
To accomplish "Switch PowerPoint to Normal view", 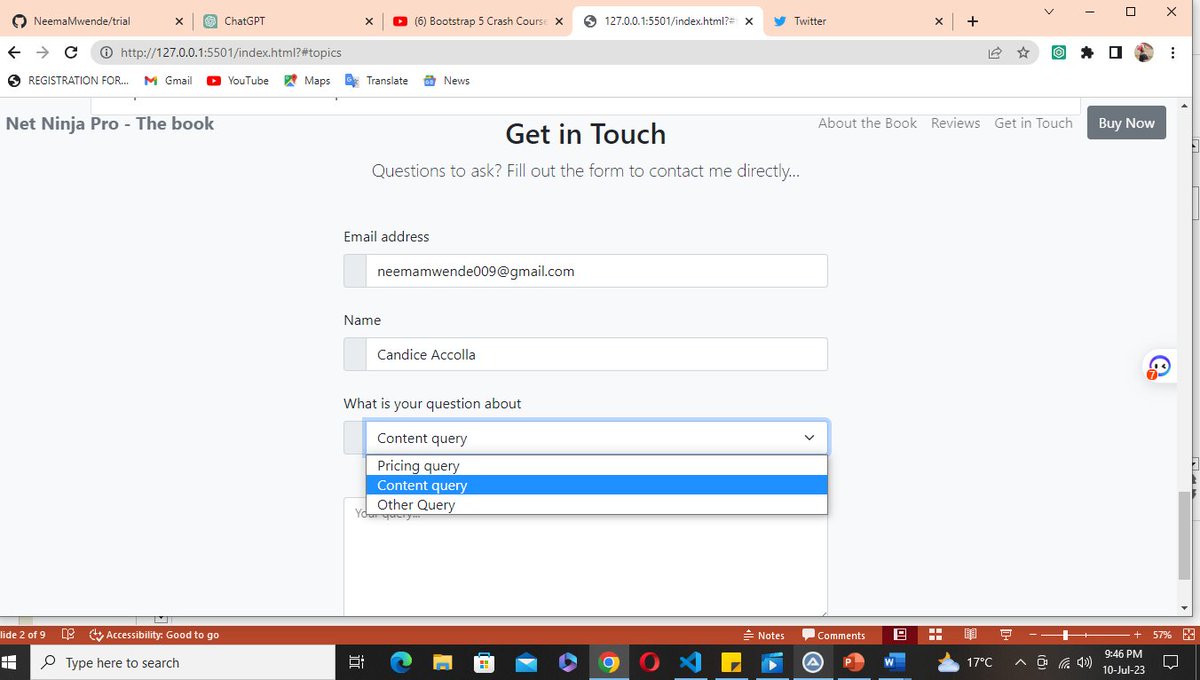I will point(900,635).
